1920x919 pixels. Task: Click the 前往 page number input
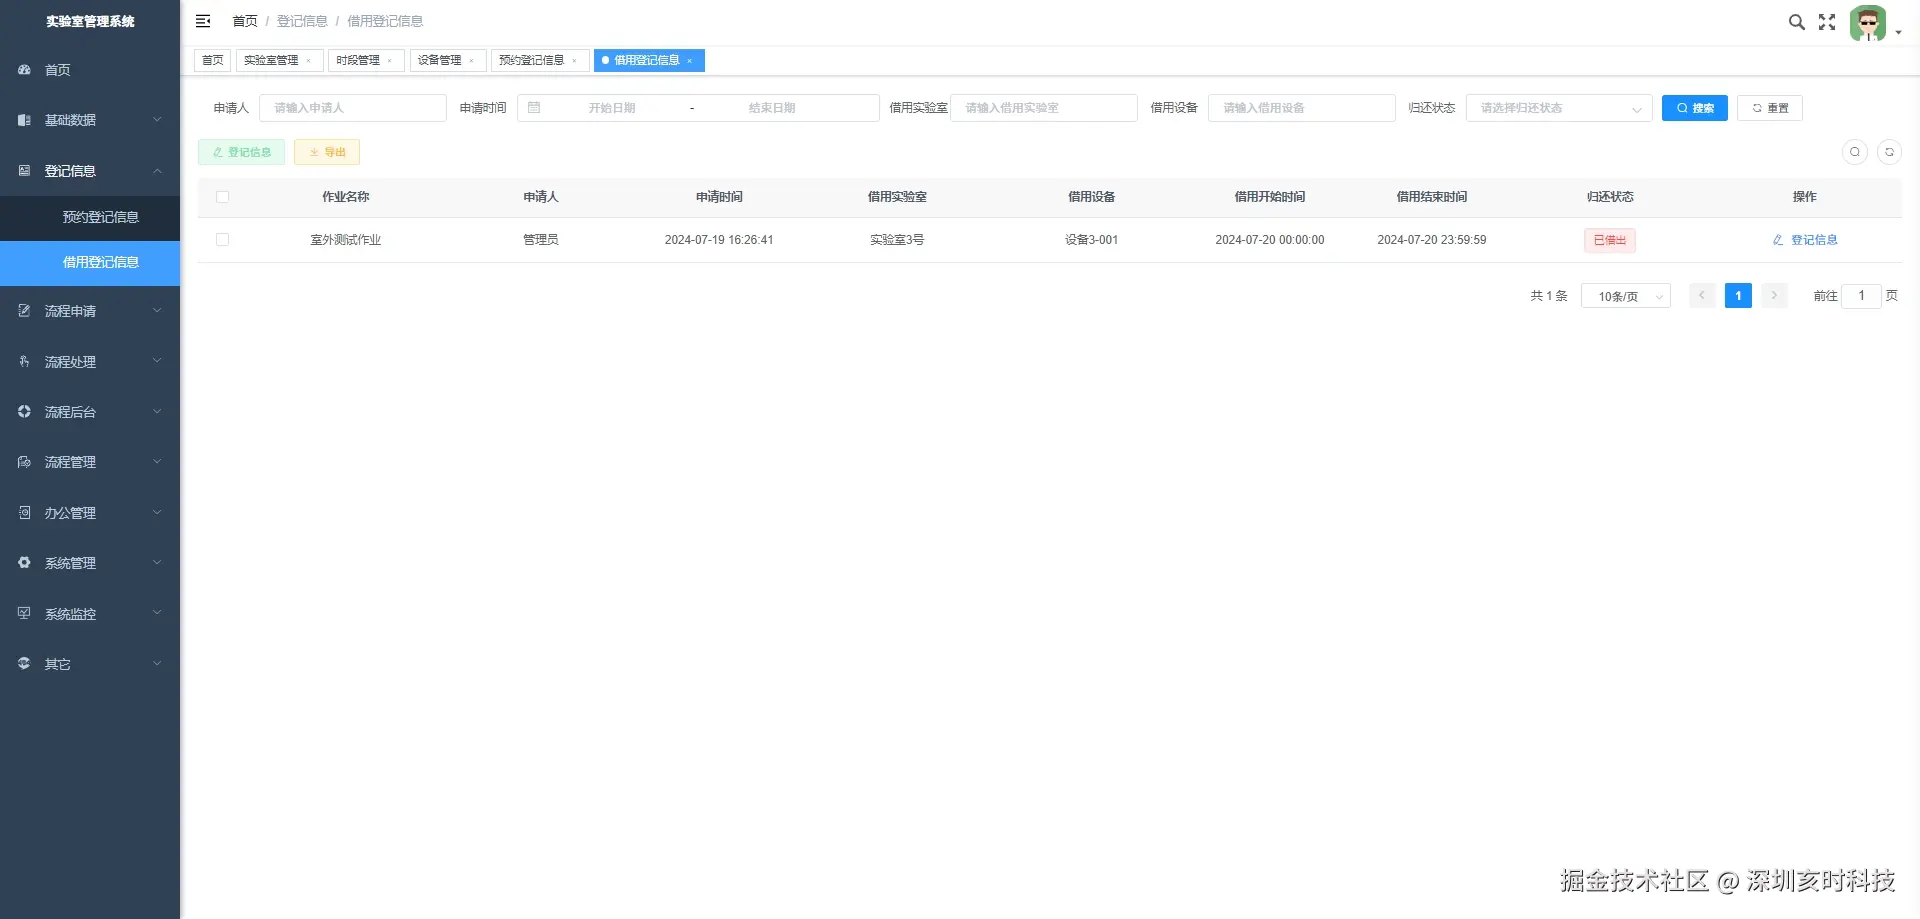1861,296
